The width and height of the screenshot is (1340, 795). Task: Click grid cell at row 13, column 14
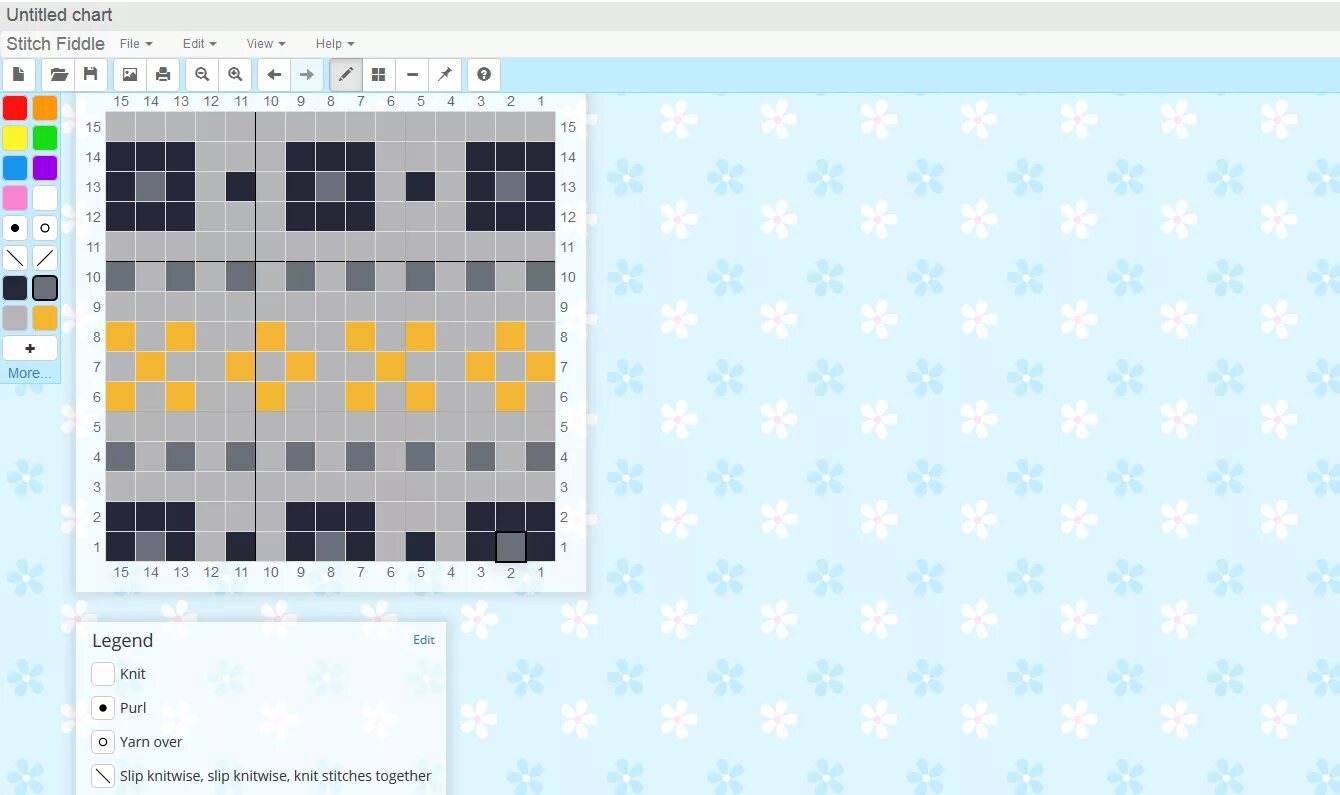point(151,187)
